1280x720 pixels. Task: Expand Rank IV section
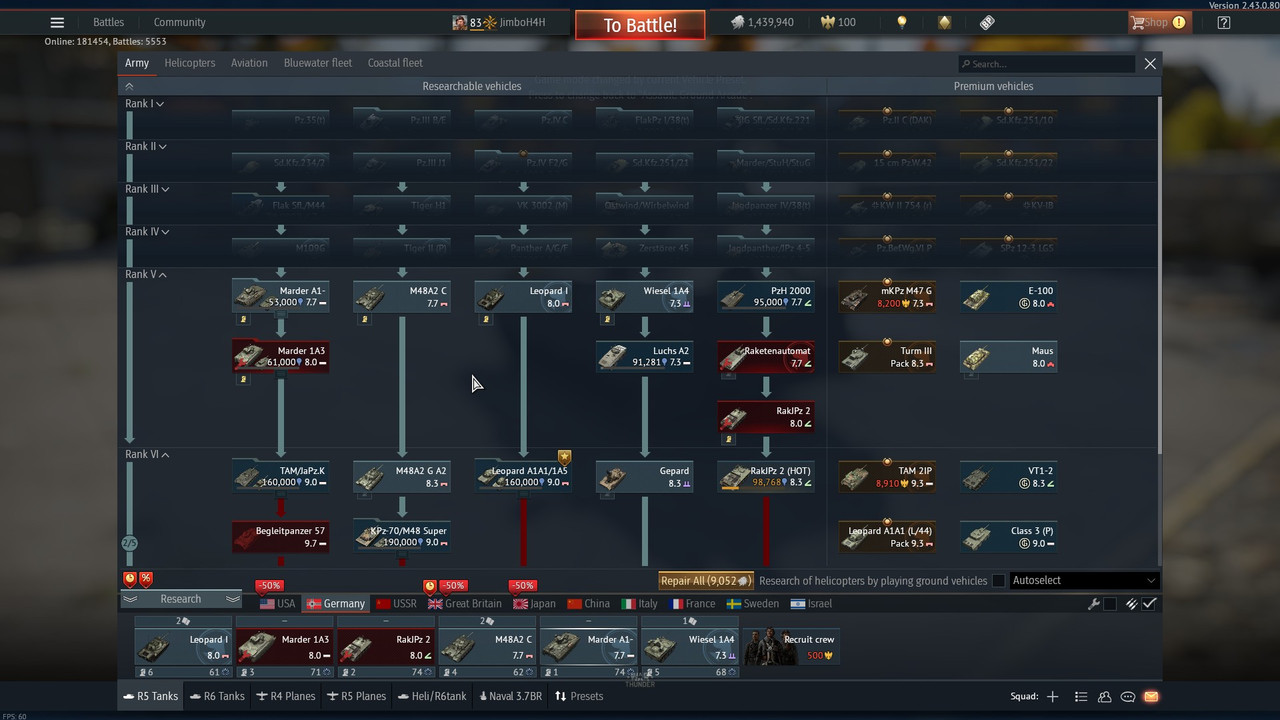pyautogui.click(x=148, y=232)
